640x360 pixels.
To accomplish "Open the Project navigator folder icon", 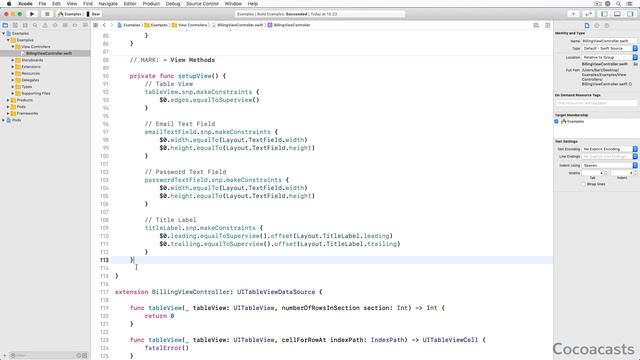I will click(x=5, y=25).
